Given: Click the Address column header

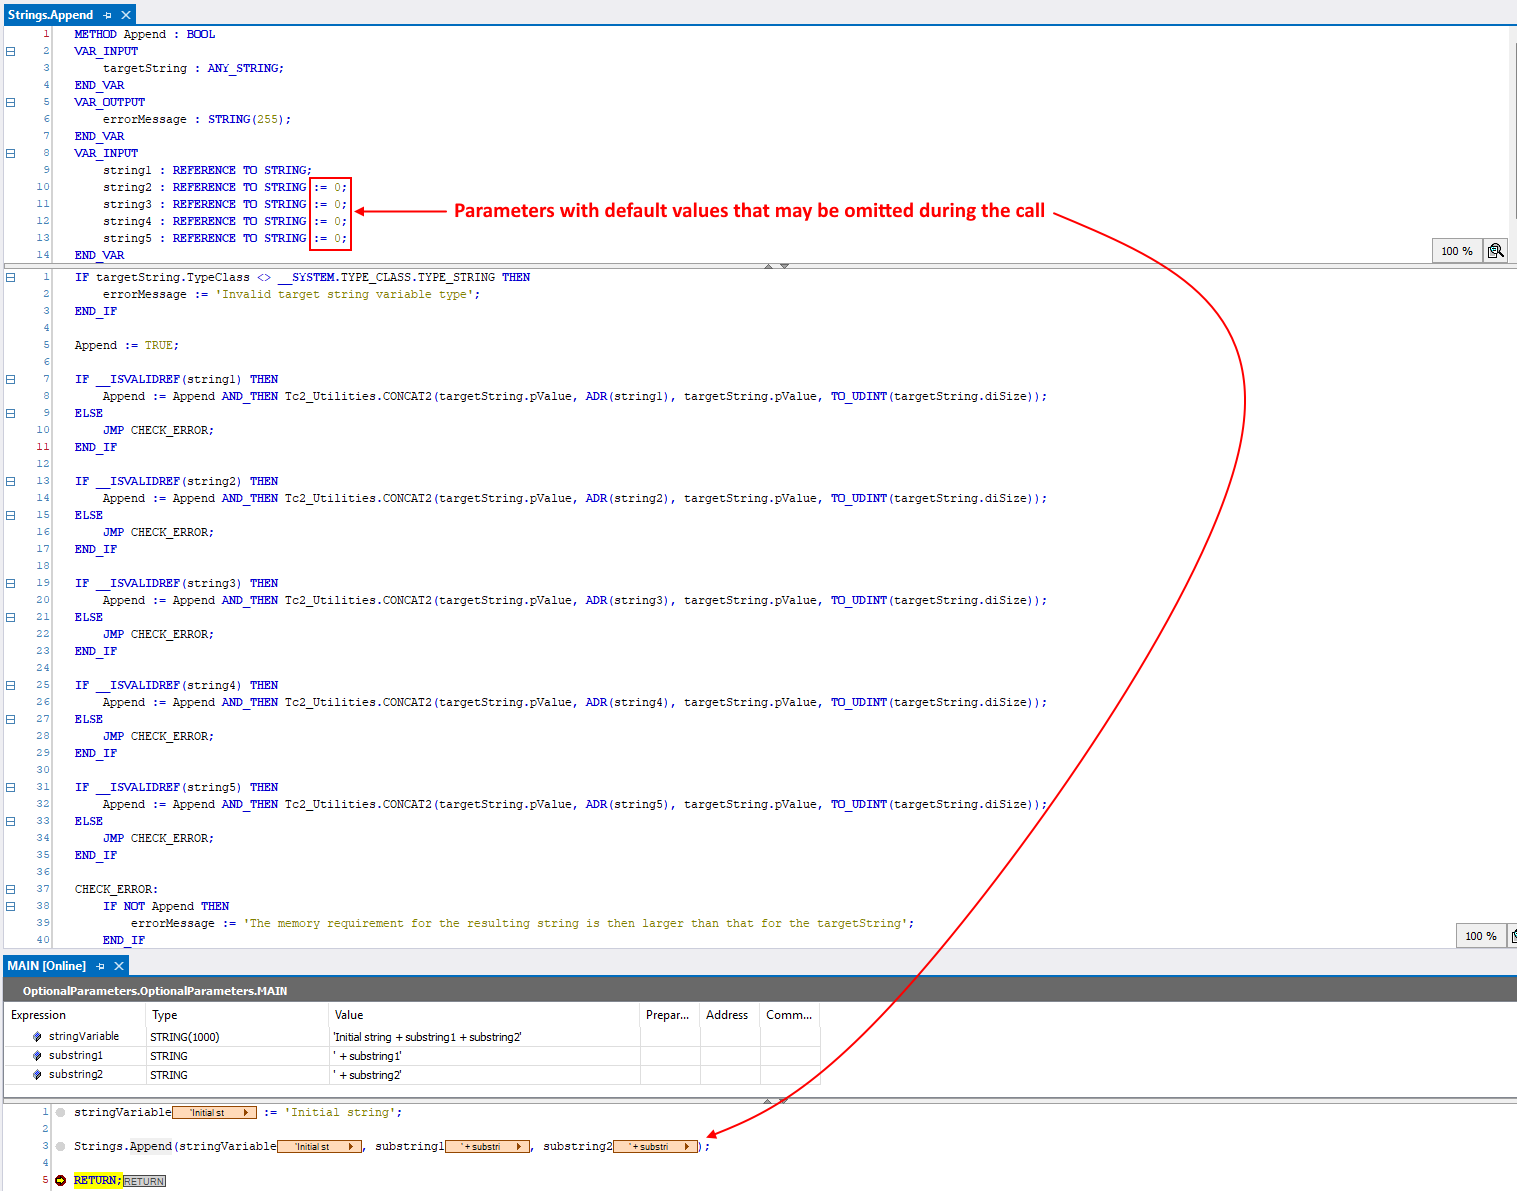Looking at the screenshot, I should tap(730, 1015).
